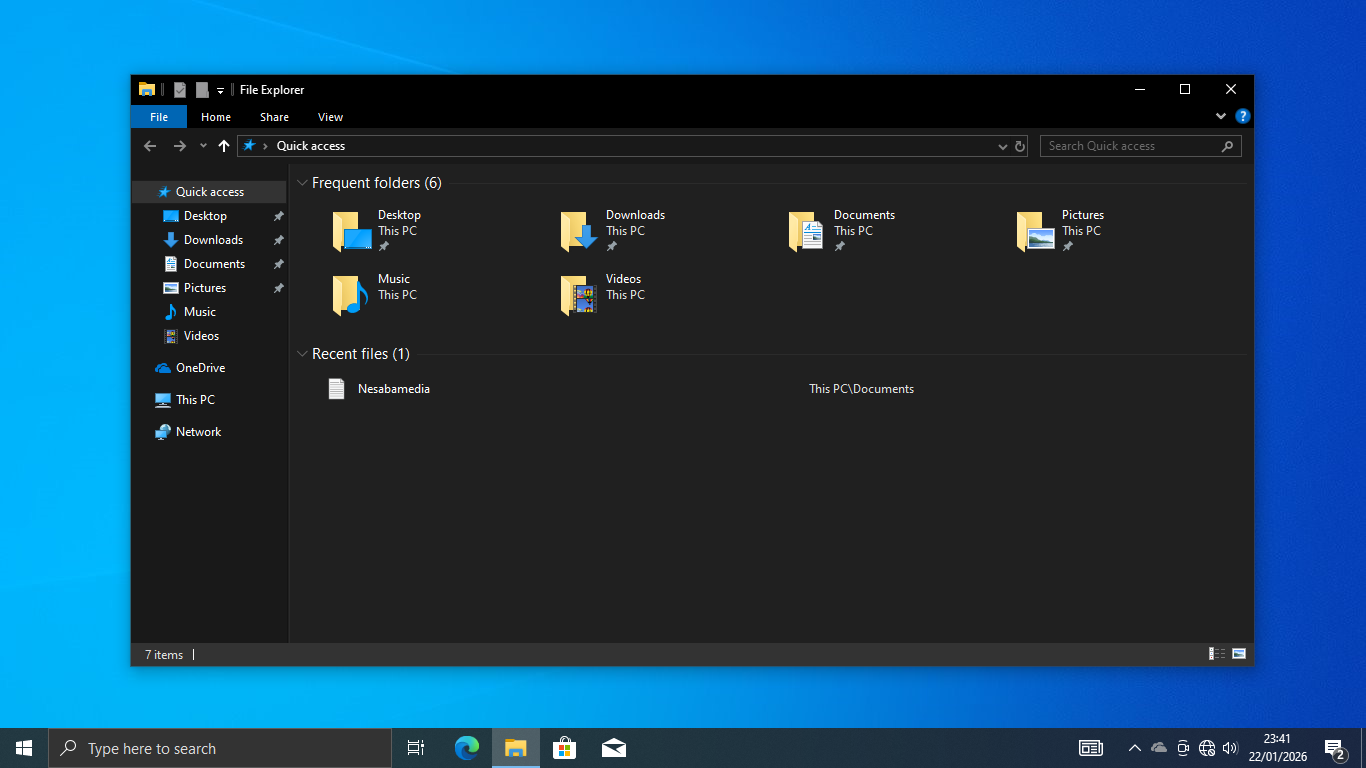Click the Back navigation arrow

click(x=150, y=146)
